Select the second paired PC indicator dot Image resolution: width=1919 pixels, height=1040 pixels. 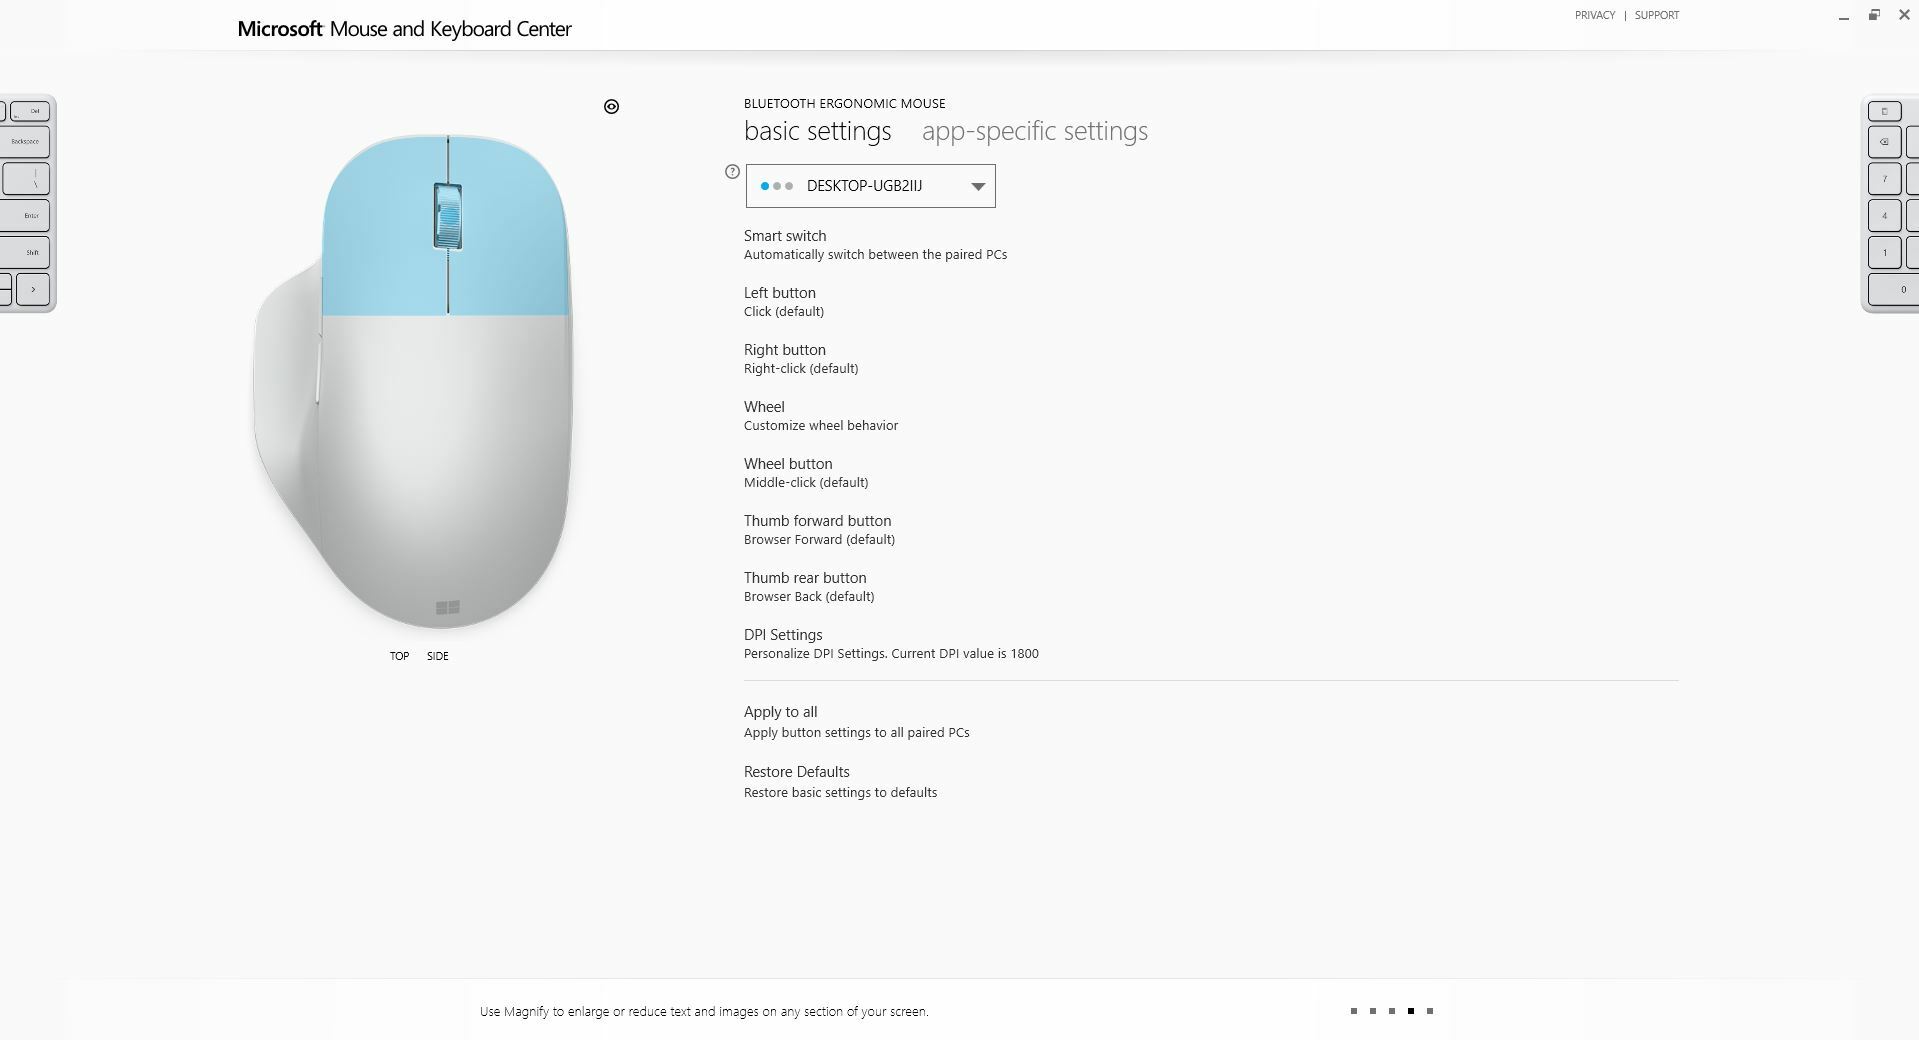pos(779,186)
